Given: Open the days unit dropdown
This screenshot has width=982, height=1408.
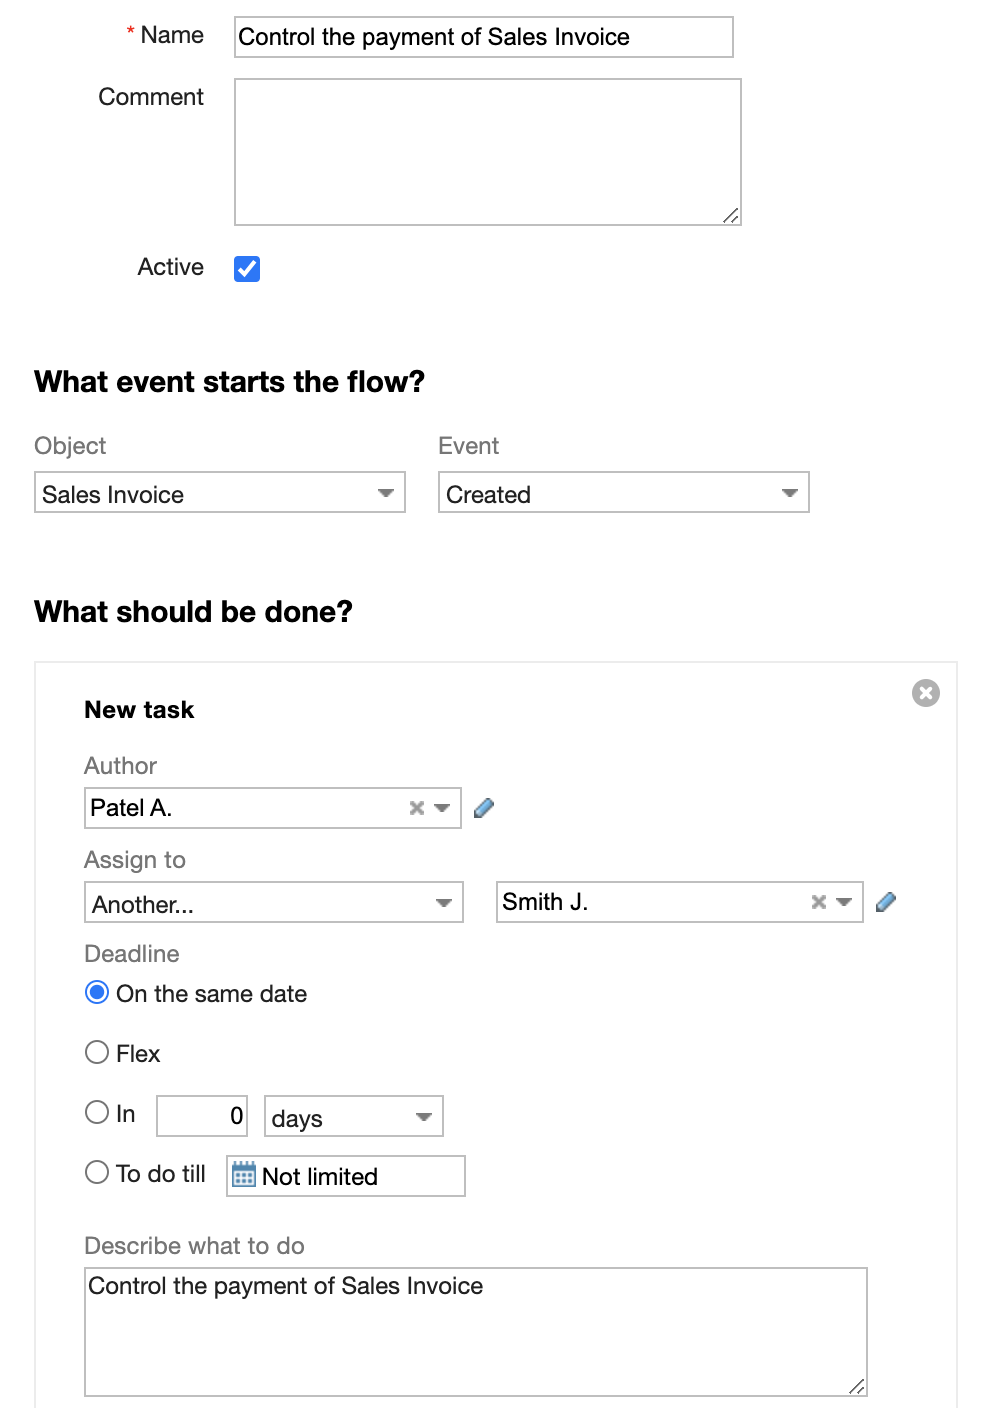Looking at the screenshot, I should pos(354,1116).
